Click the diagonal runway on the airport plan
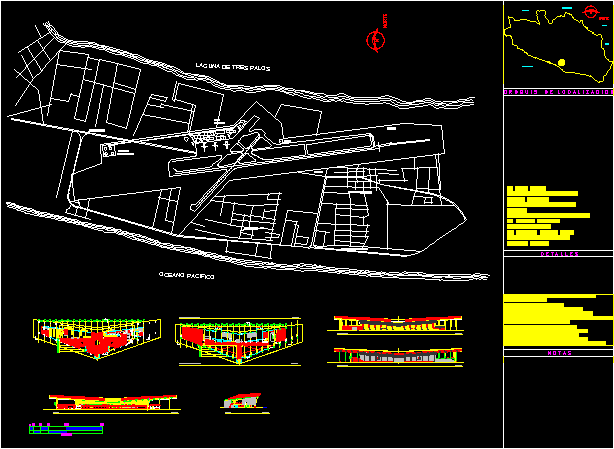614x449 pixels. coord(225,174)
